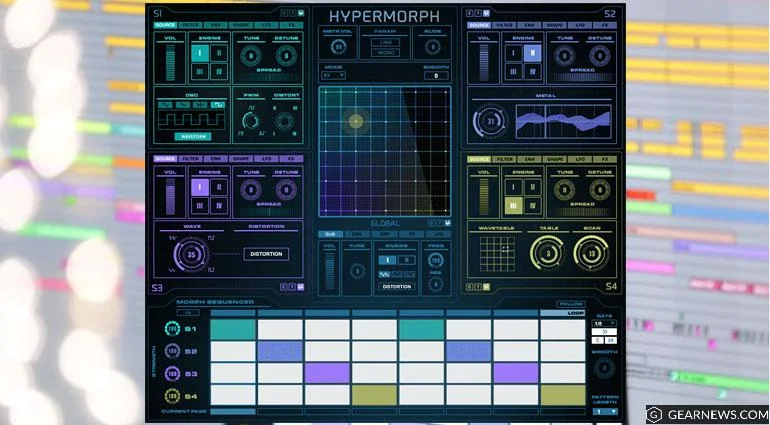Screen dimensions: 770x425
Task: Adjust the S1 VOL level slider
Action: click(x=170, y=62)
